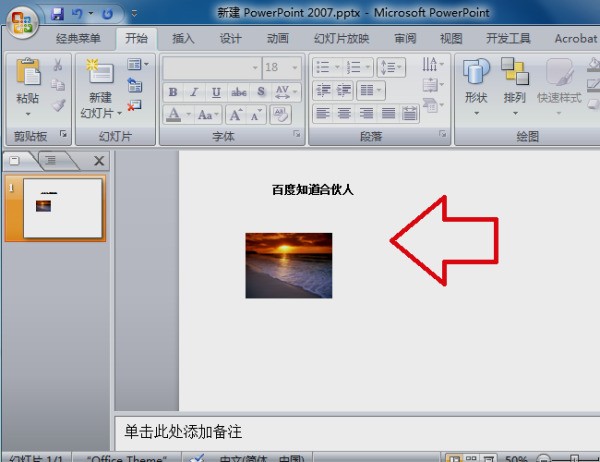Click the font color button
The height and width of the screenshot is (462, 600).
(x=173, y=114)
